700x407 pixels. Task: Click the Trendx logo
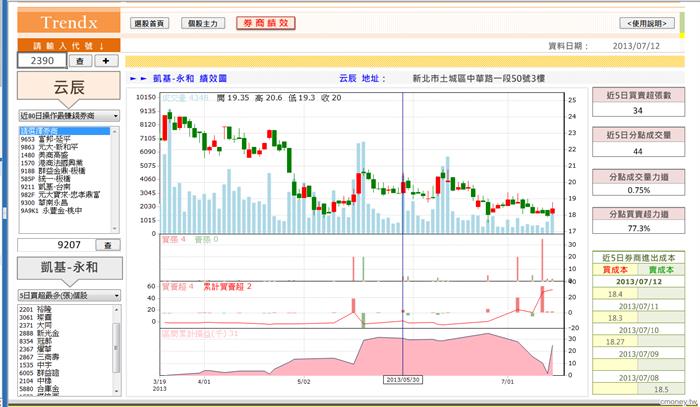click(x=69, y=22)
